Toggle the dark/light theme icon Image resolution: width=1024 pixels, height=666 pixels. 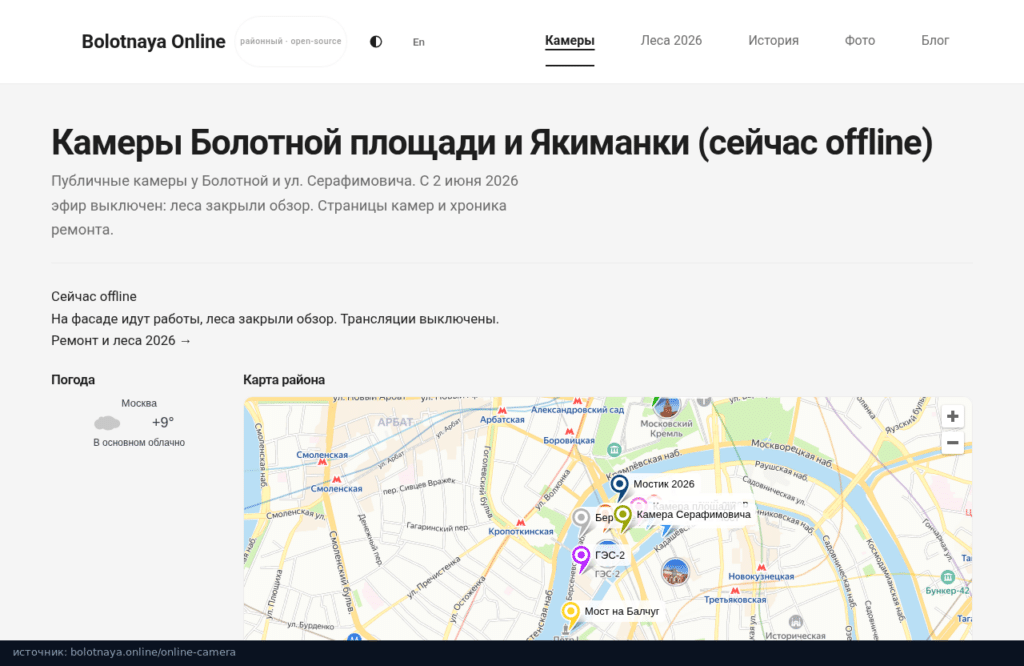376,42
